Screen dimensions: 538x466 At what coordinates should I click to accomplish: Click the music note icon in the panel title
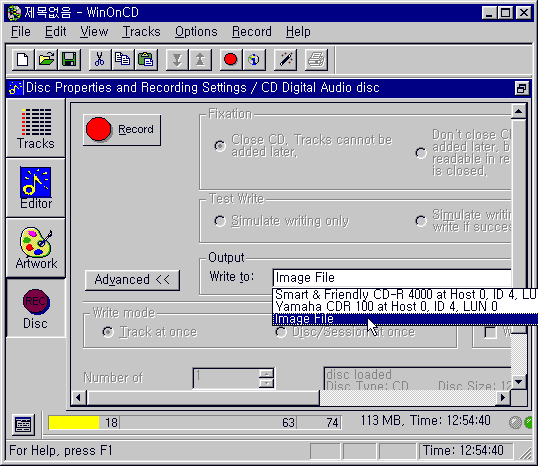click(x=16, y=88)
